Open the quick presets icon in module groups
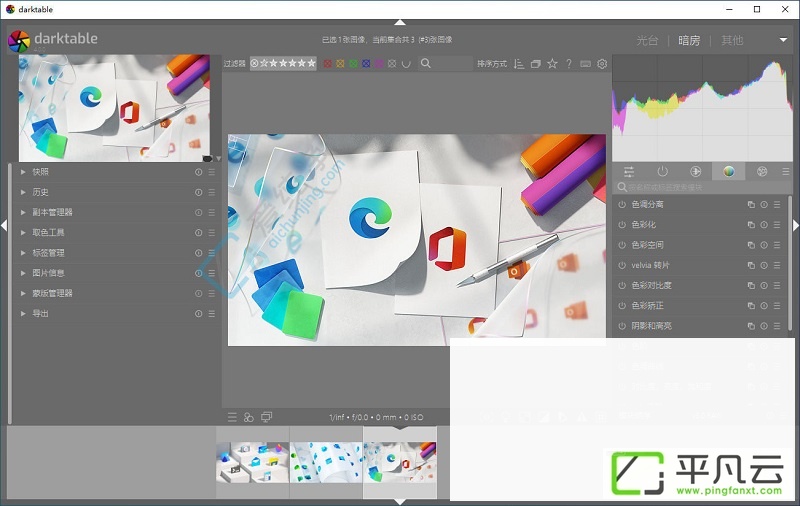800x506 pixels. click(629, 171)
